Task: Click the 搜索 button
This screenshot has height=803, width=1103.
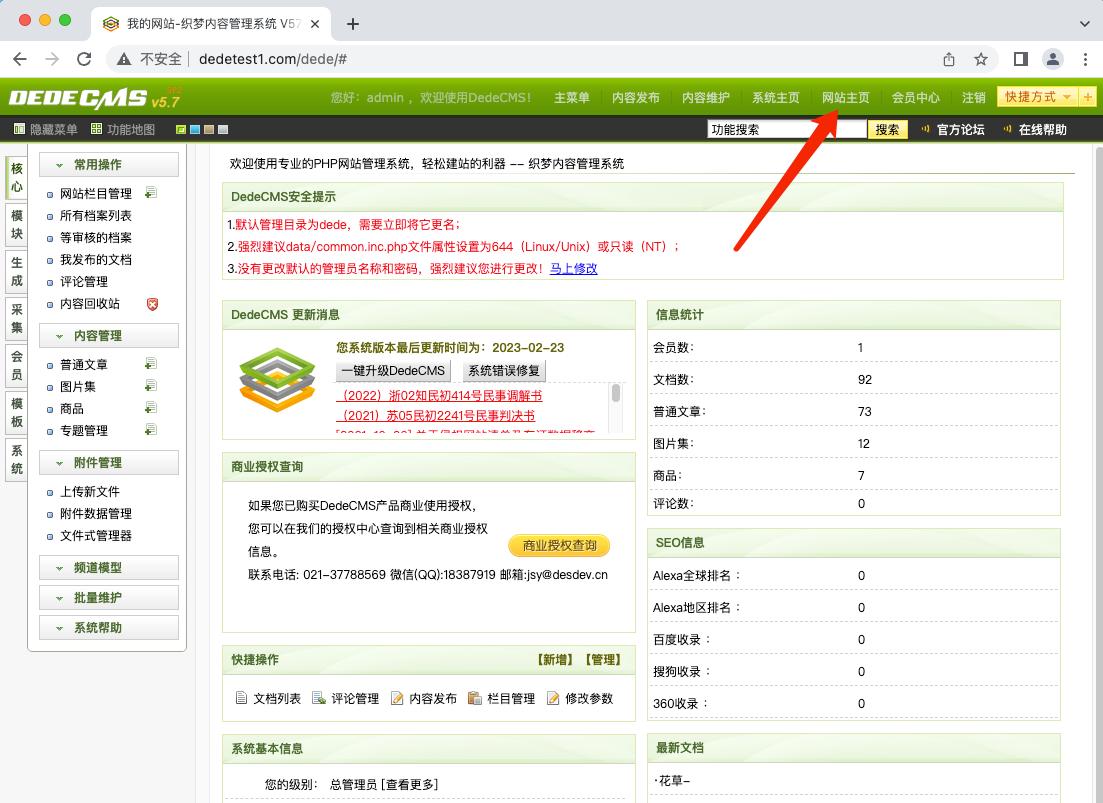Action: [x=887, y=129]
